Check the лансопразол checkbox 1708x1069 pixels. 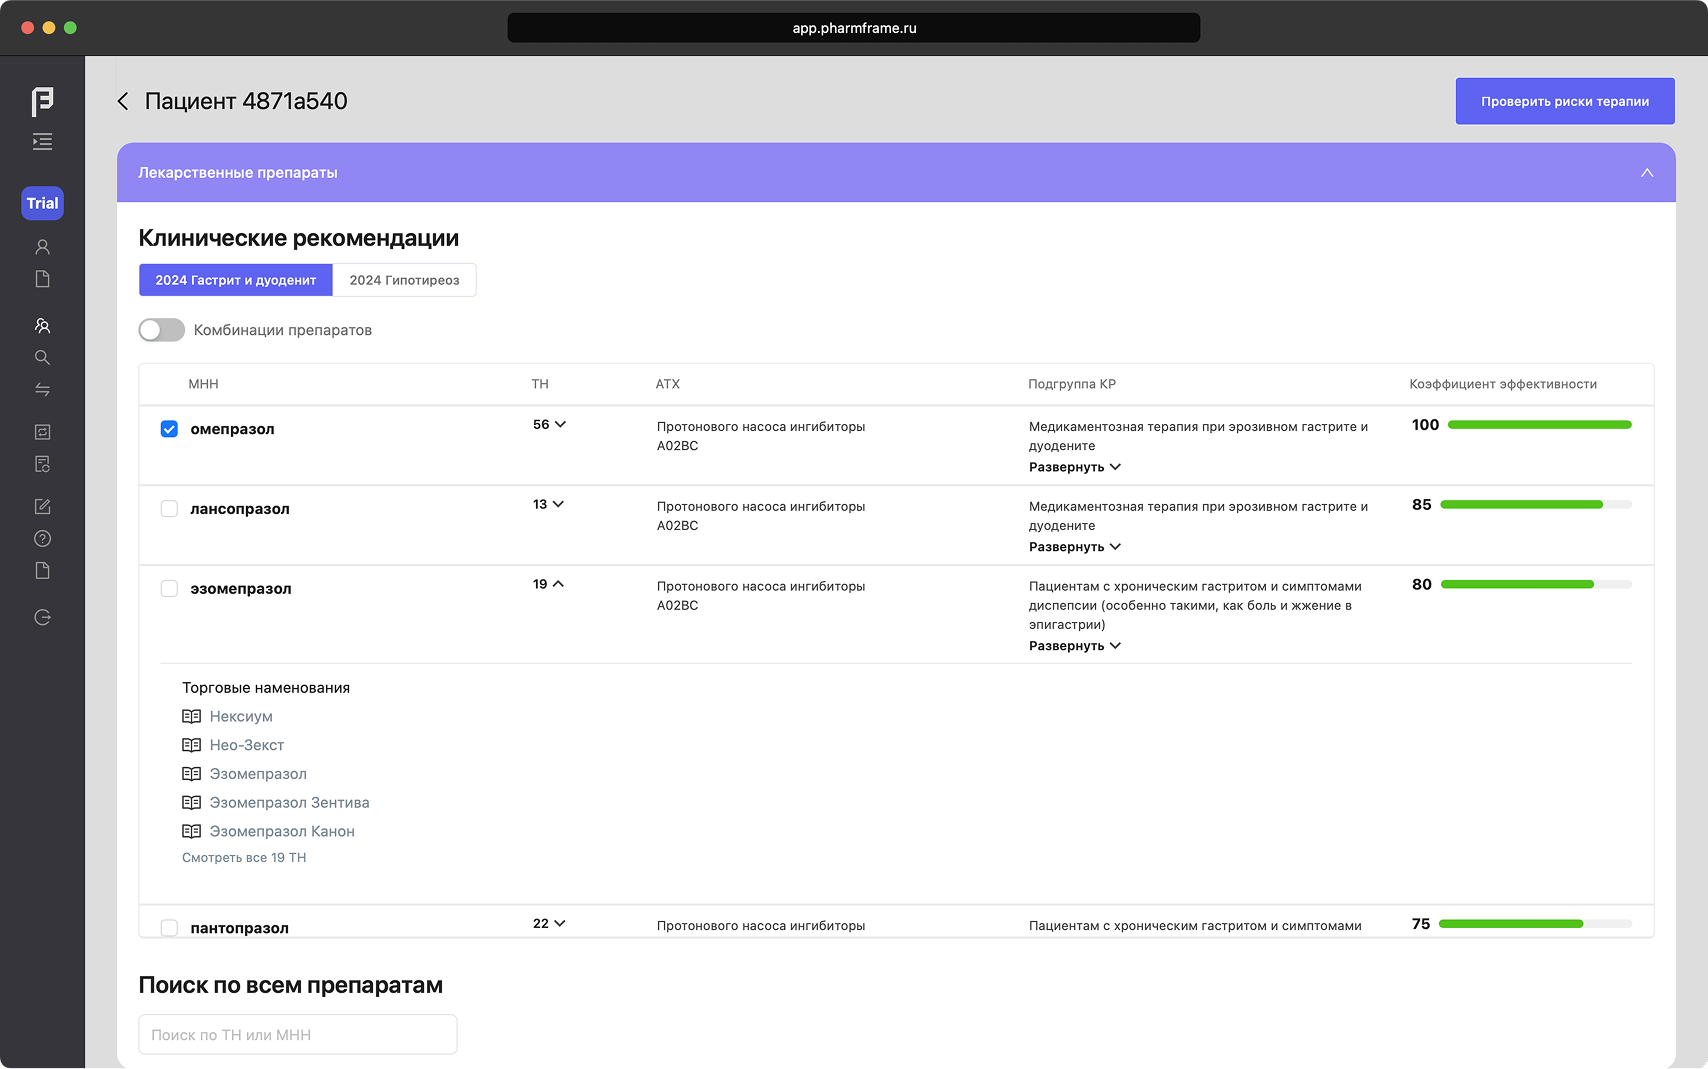tap(169, 509)
